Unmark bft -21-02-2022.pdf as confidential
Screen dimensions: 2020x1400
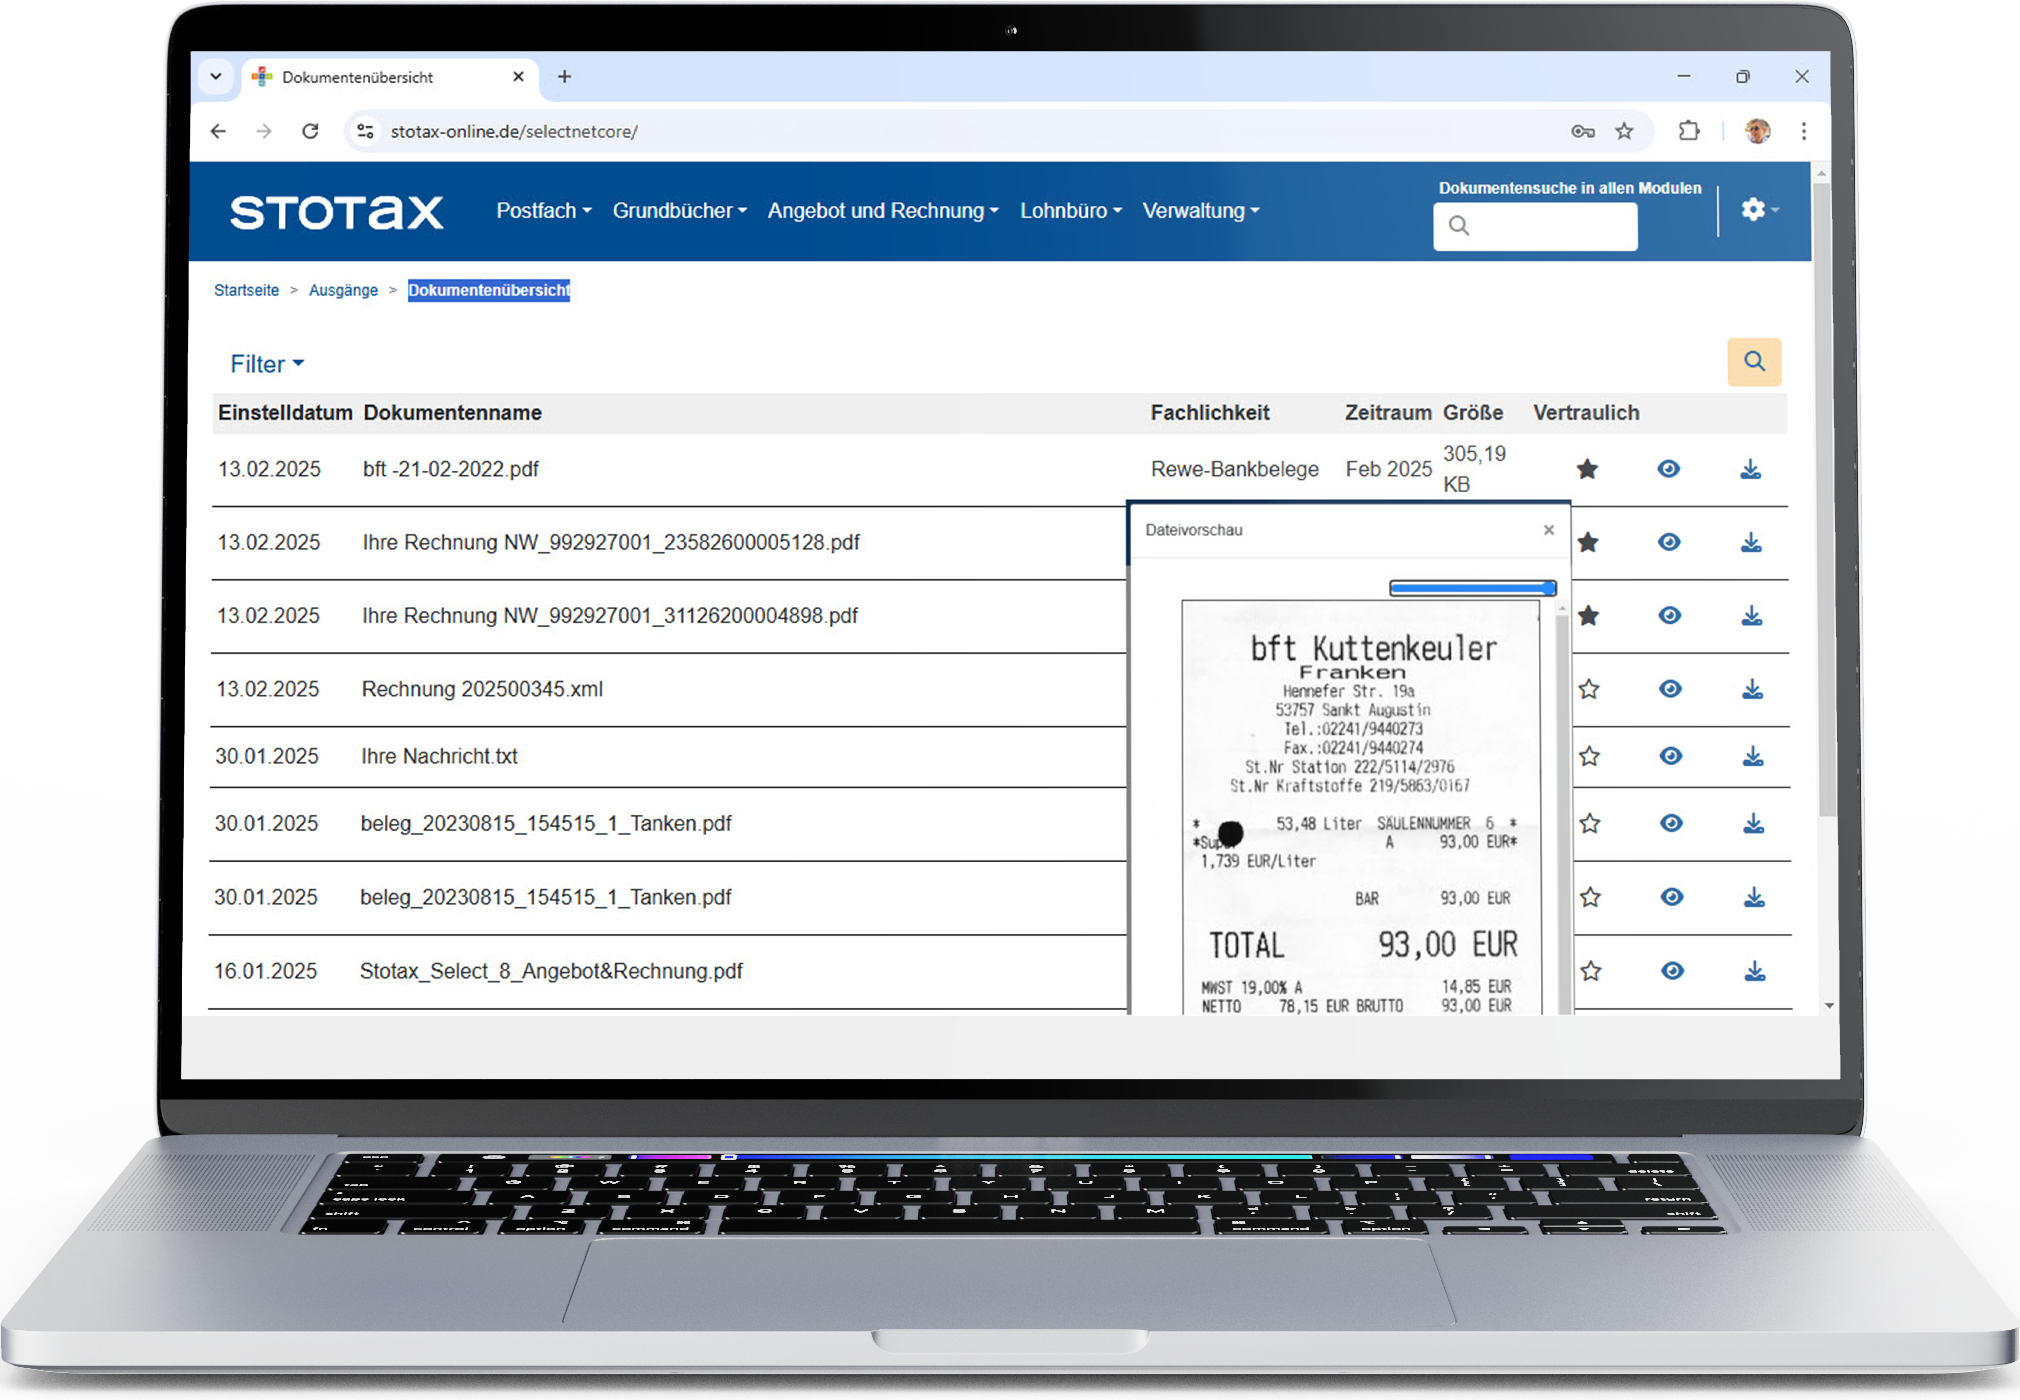[x=1587, y=469]
